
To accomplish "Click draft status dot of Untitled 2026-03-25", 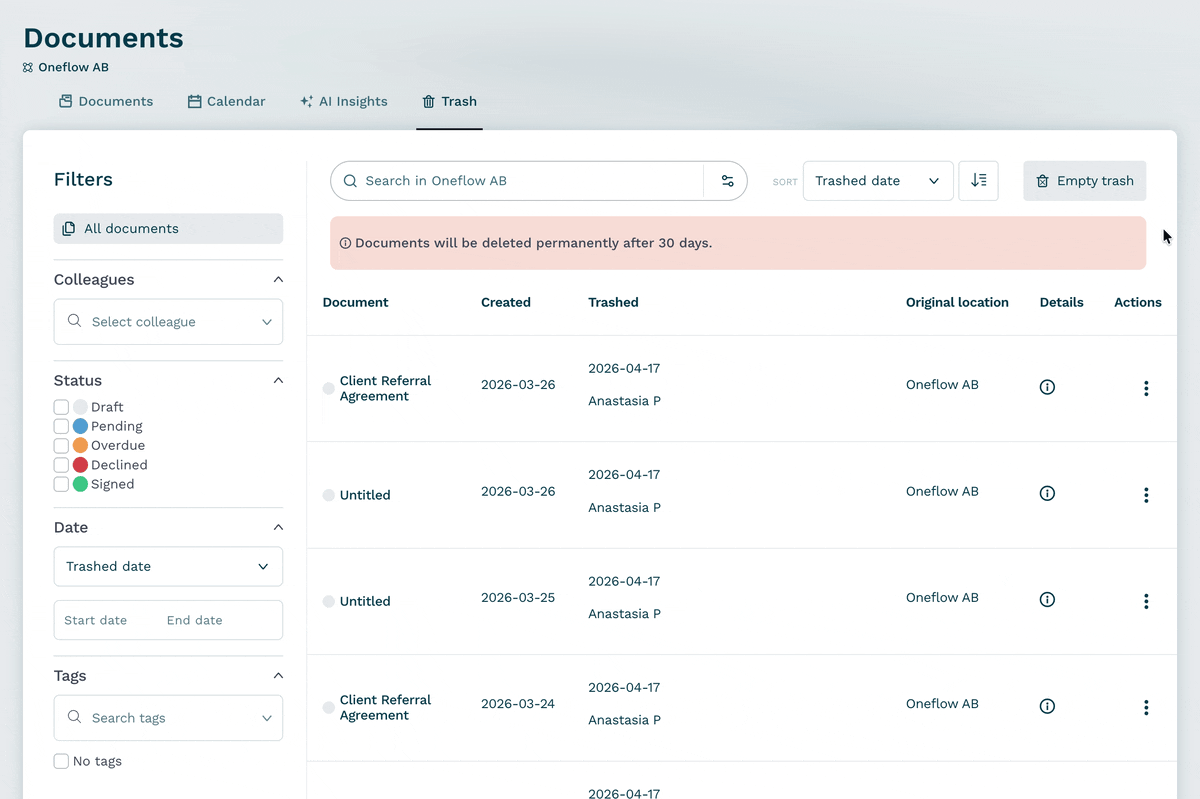I will pos(328,601).
